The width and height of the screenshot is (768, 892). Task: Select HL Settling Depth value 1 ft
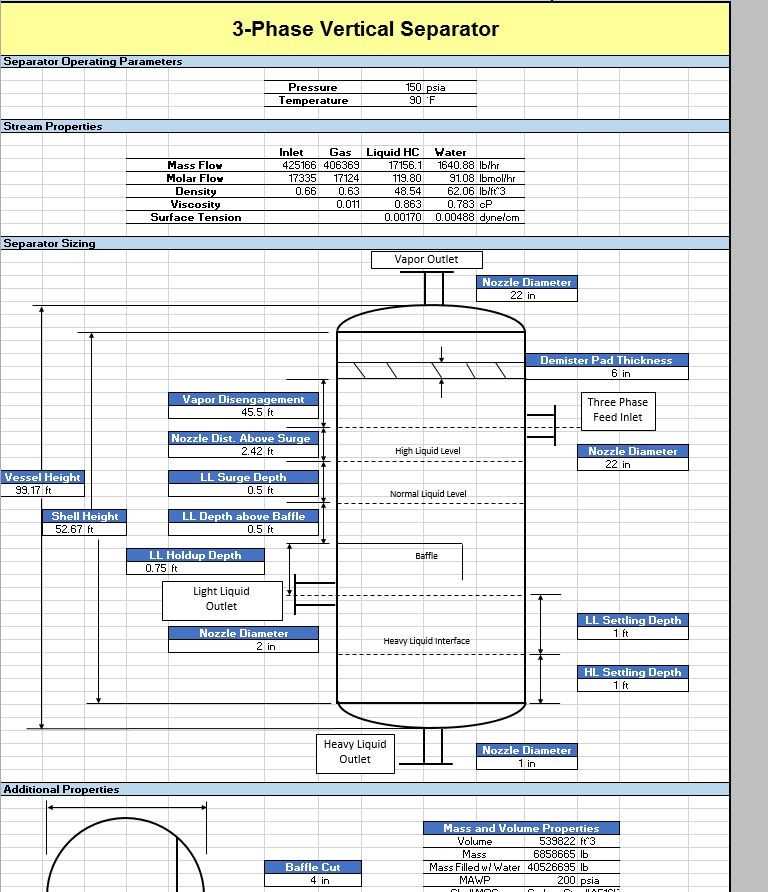pyautogui.click(x=633, y=685)
